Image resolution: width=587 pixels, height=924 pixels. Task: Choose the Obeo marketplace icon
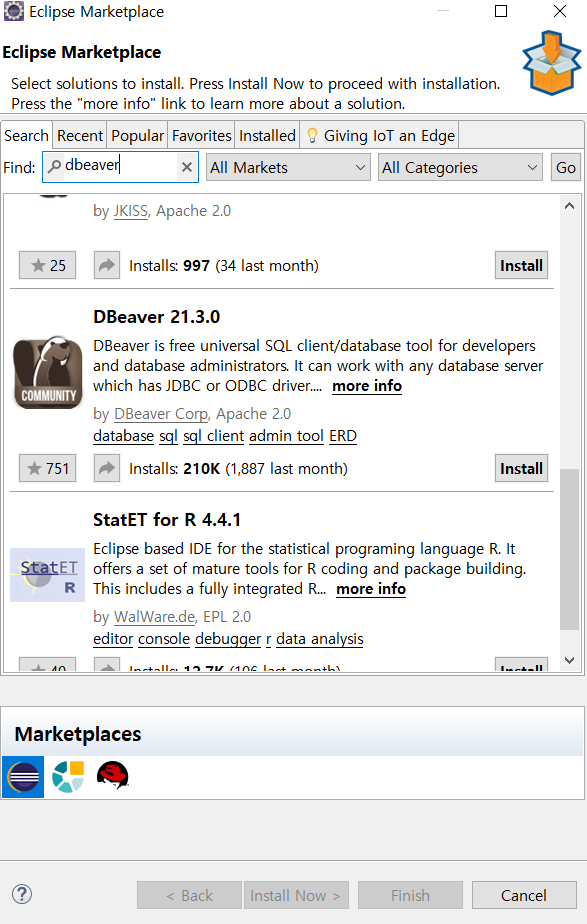click(68, 777)
